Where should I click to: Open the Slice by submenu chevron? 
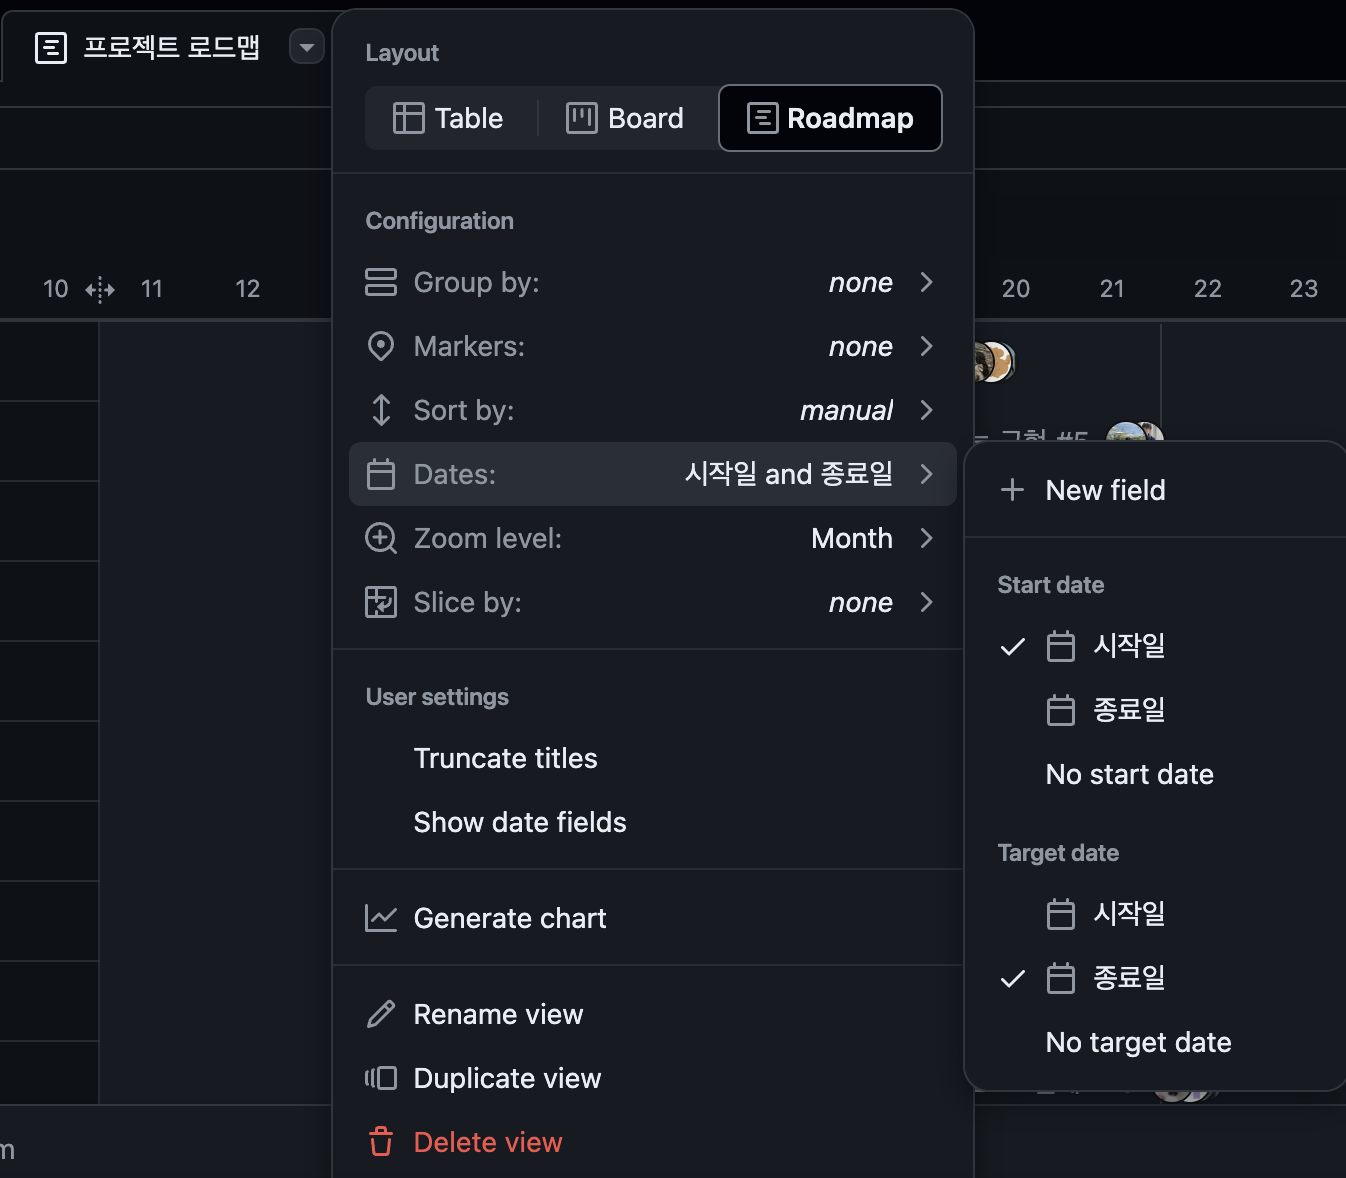[x=927, y=602]
